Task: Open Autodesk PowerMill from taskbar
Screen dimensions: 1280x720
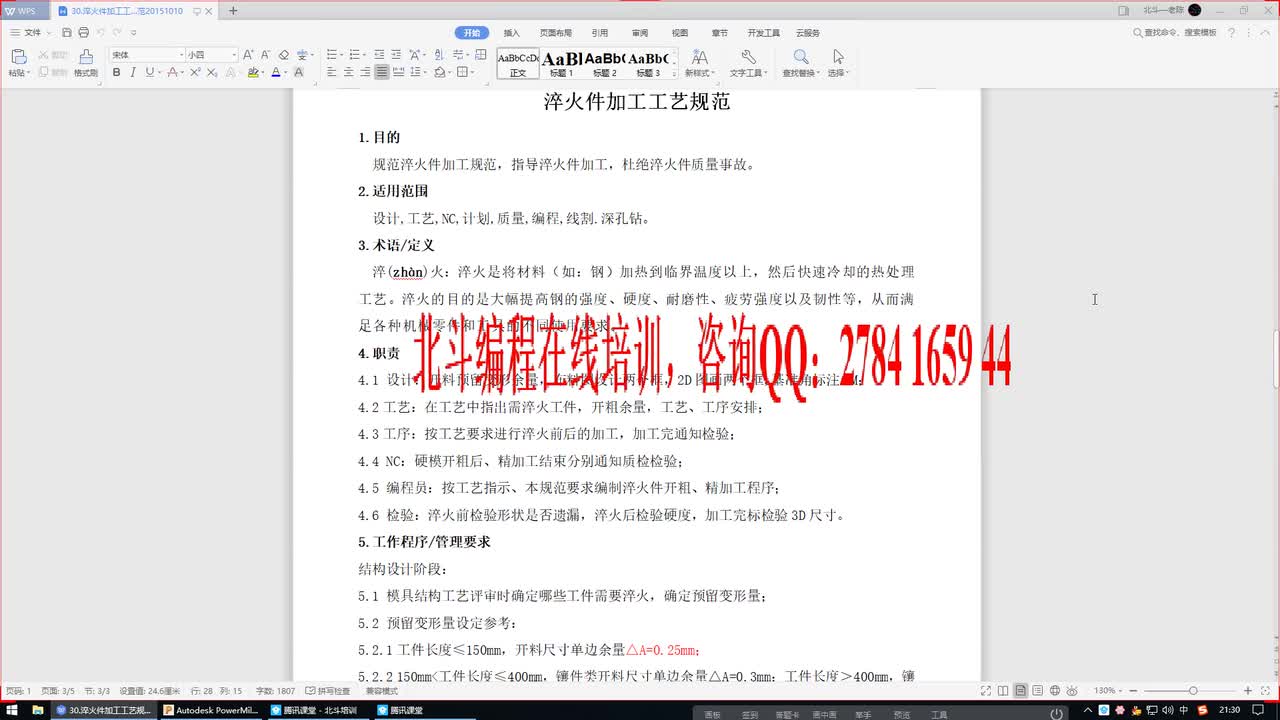Action: [209, 710]
